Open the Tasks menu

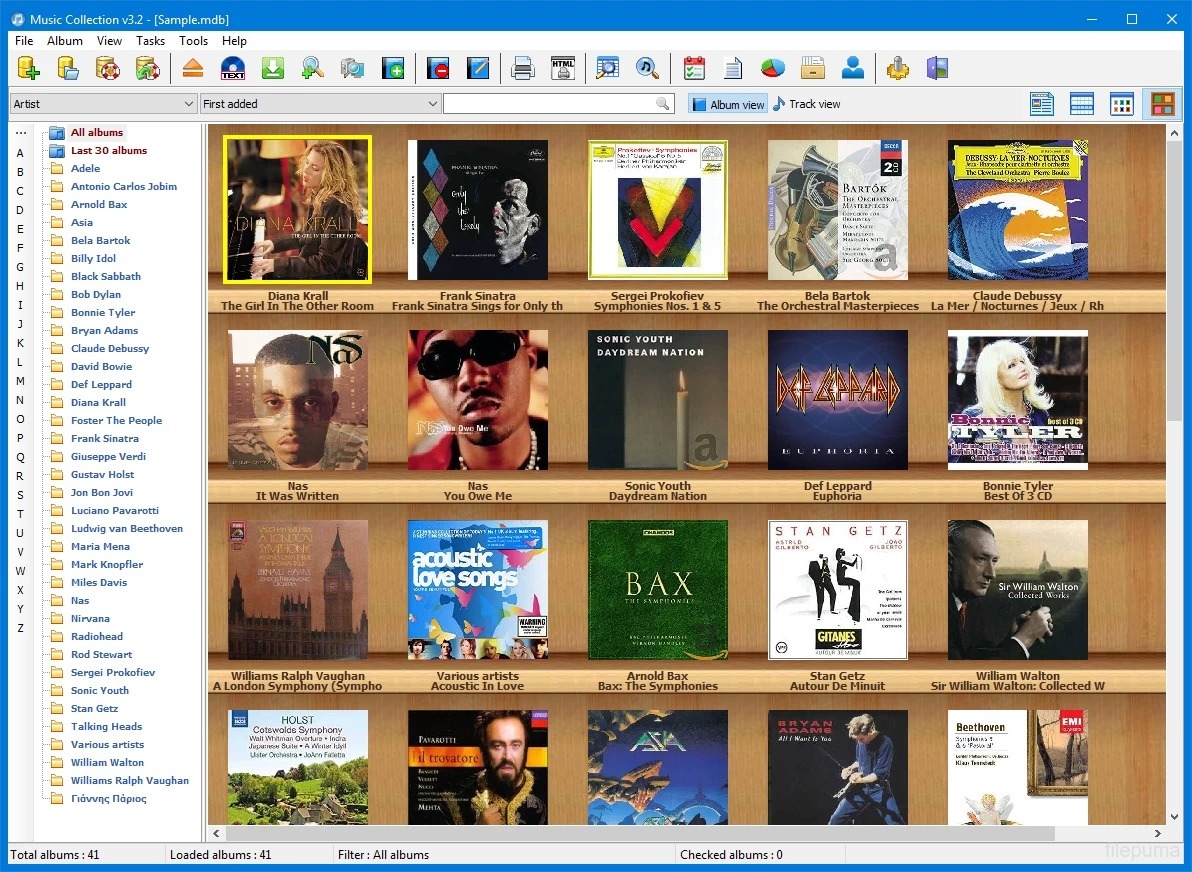pos(150,41)
